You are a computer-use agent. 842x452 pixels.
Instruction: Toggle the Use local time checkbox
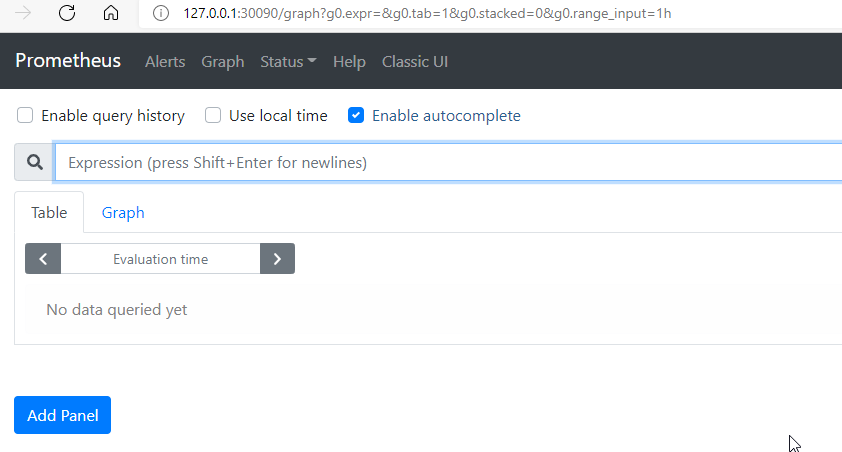point(213,116)
